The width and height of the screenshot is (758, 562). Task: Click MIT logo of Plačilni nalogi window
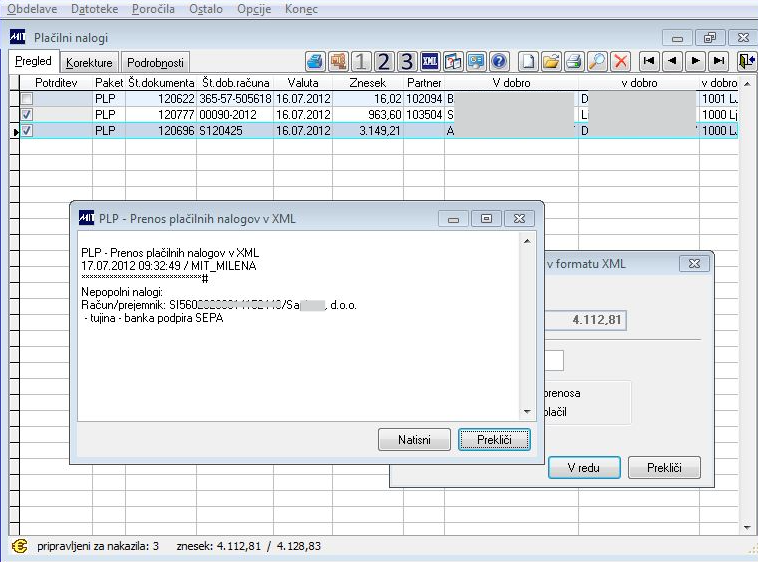point(17,37)
